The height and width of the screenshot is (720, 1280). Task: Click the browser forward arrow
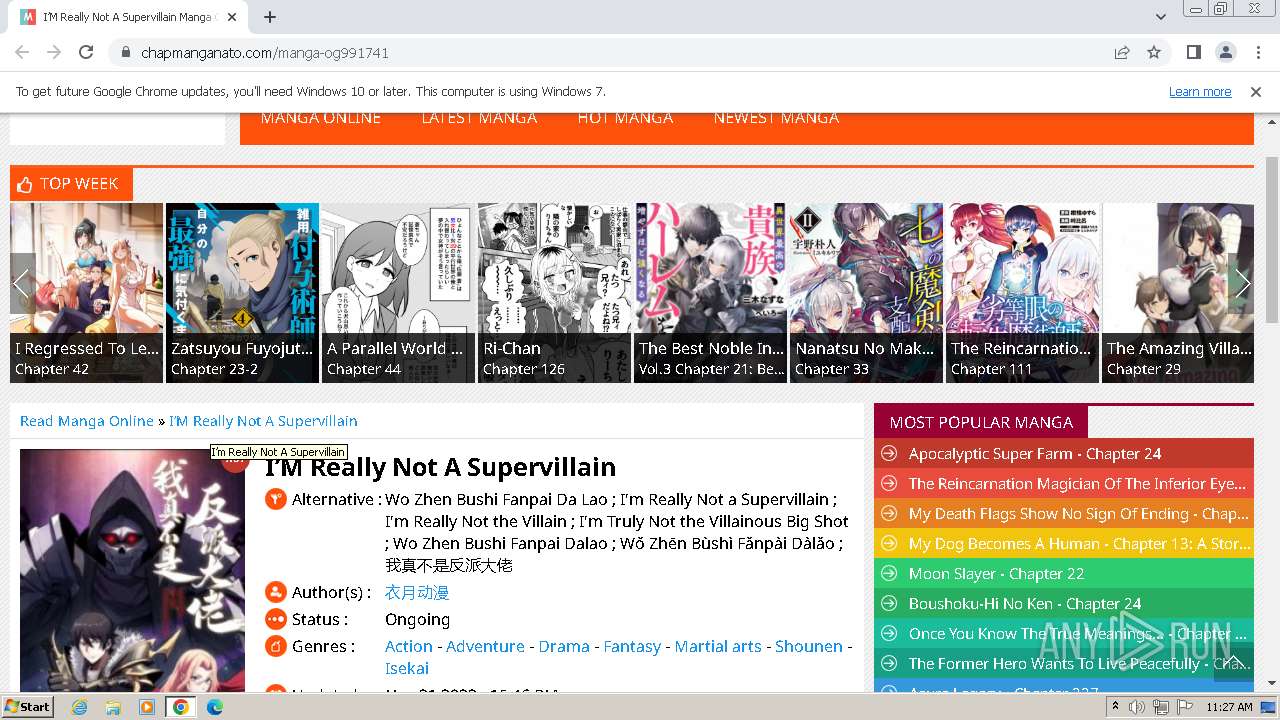point(54,52)
